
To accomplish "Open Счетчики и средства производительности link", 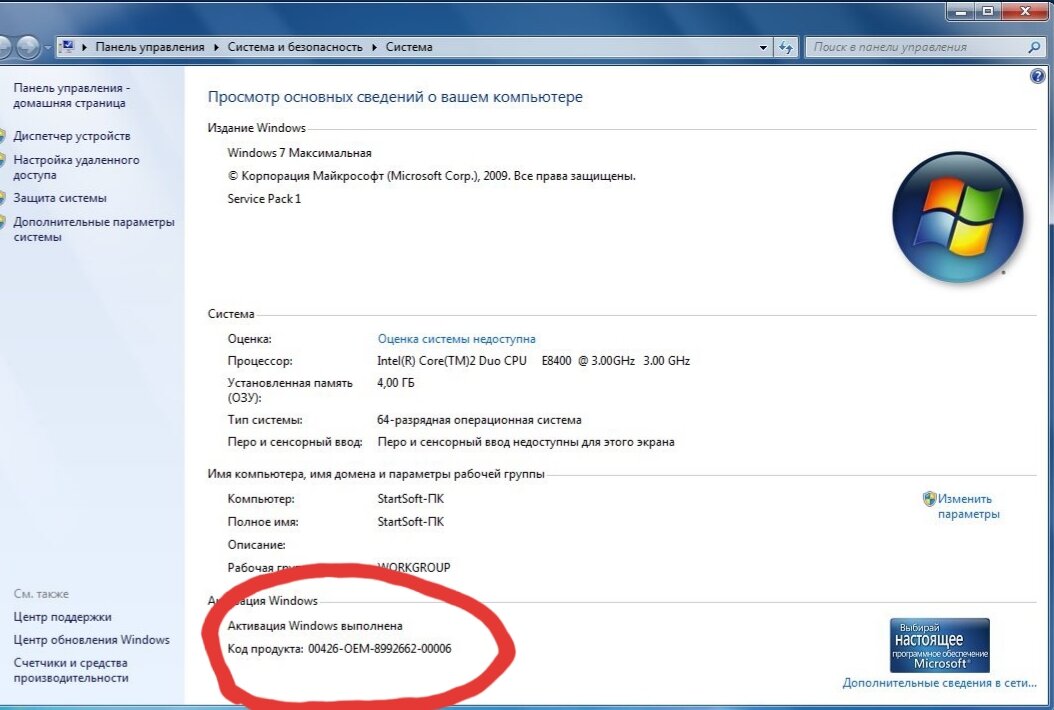I will (71, 670).
